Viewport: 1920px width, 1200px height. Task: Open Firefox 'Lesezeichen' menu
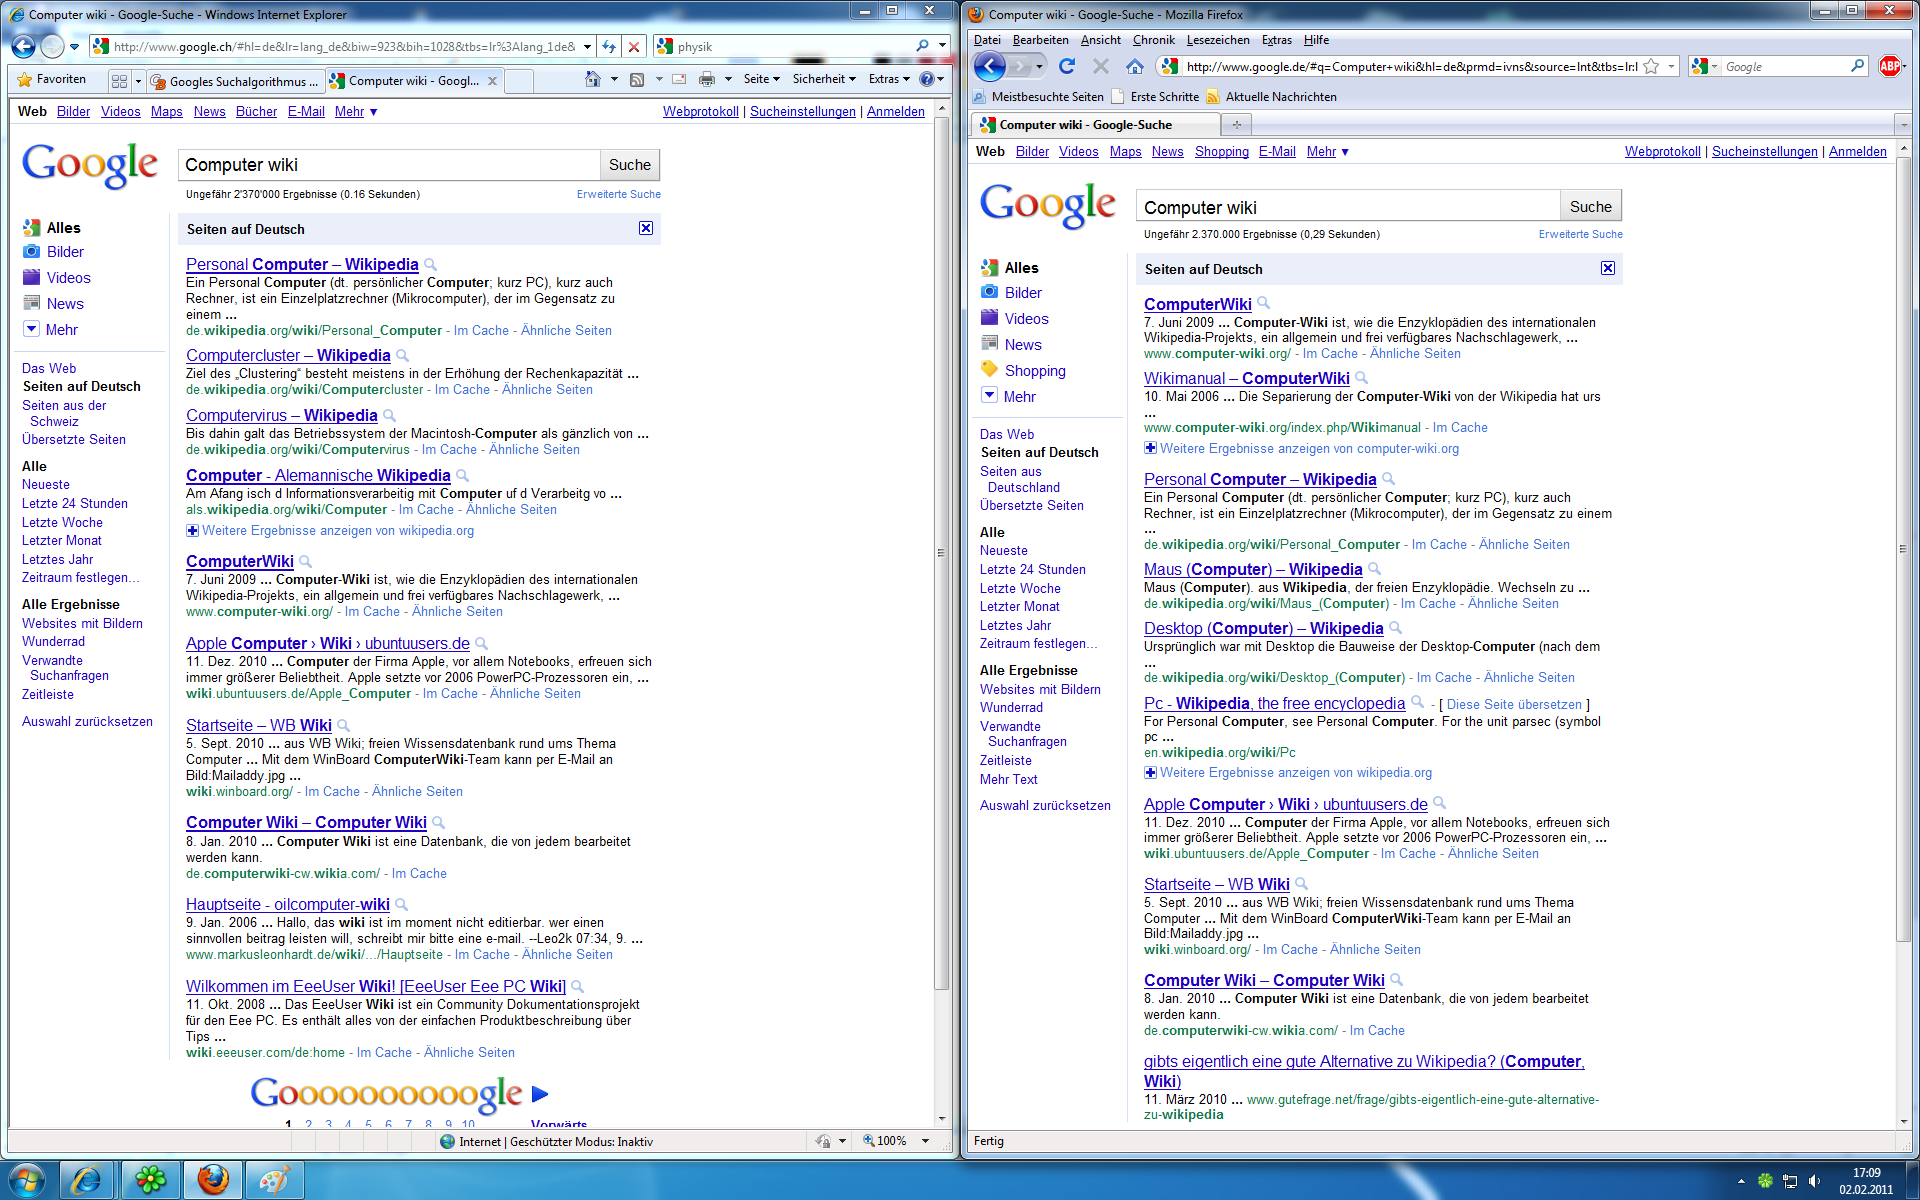(x=1217, y=40)
